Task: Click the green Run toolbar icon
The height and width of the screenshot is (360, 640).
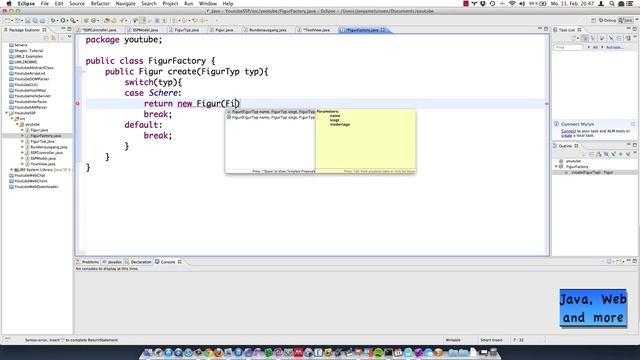Action: click(x=63, y=20)
